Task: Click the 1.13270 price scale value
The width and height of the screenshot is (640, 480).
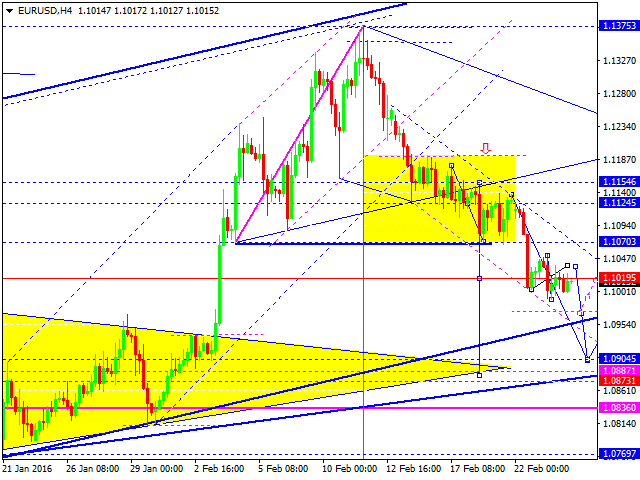Action: tap(620, 61)
